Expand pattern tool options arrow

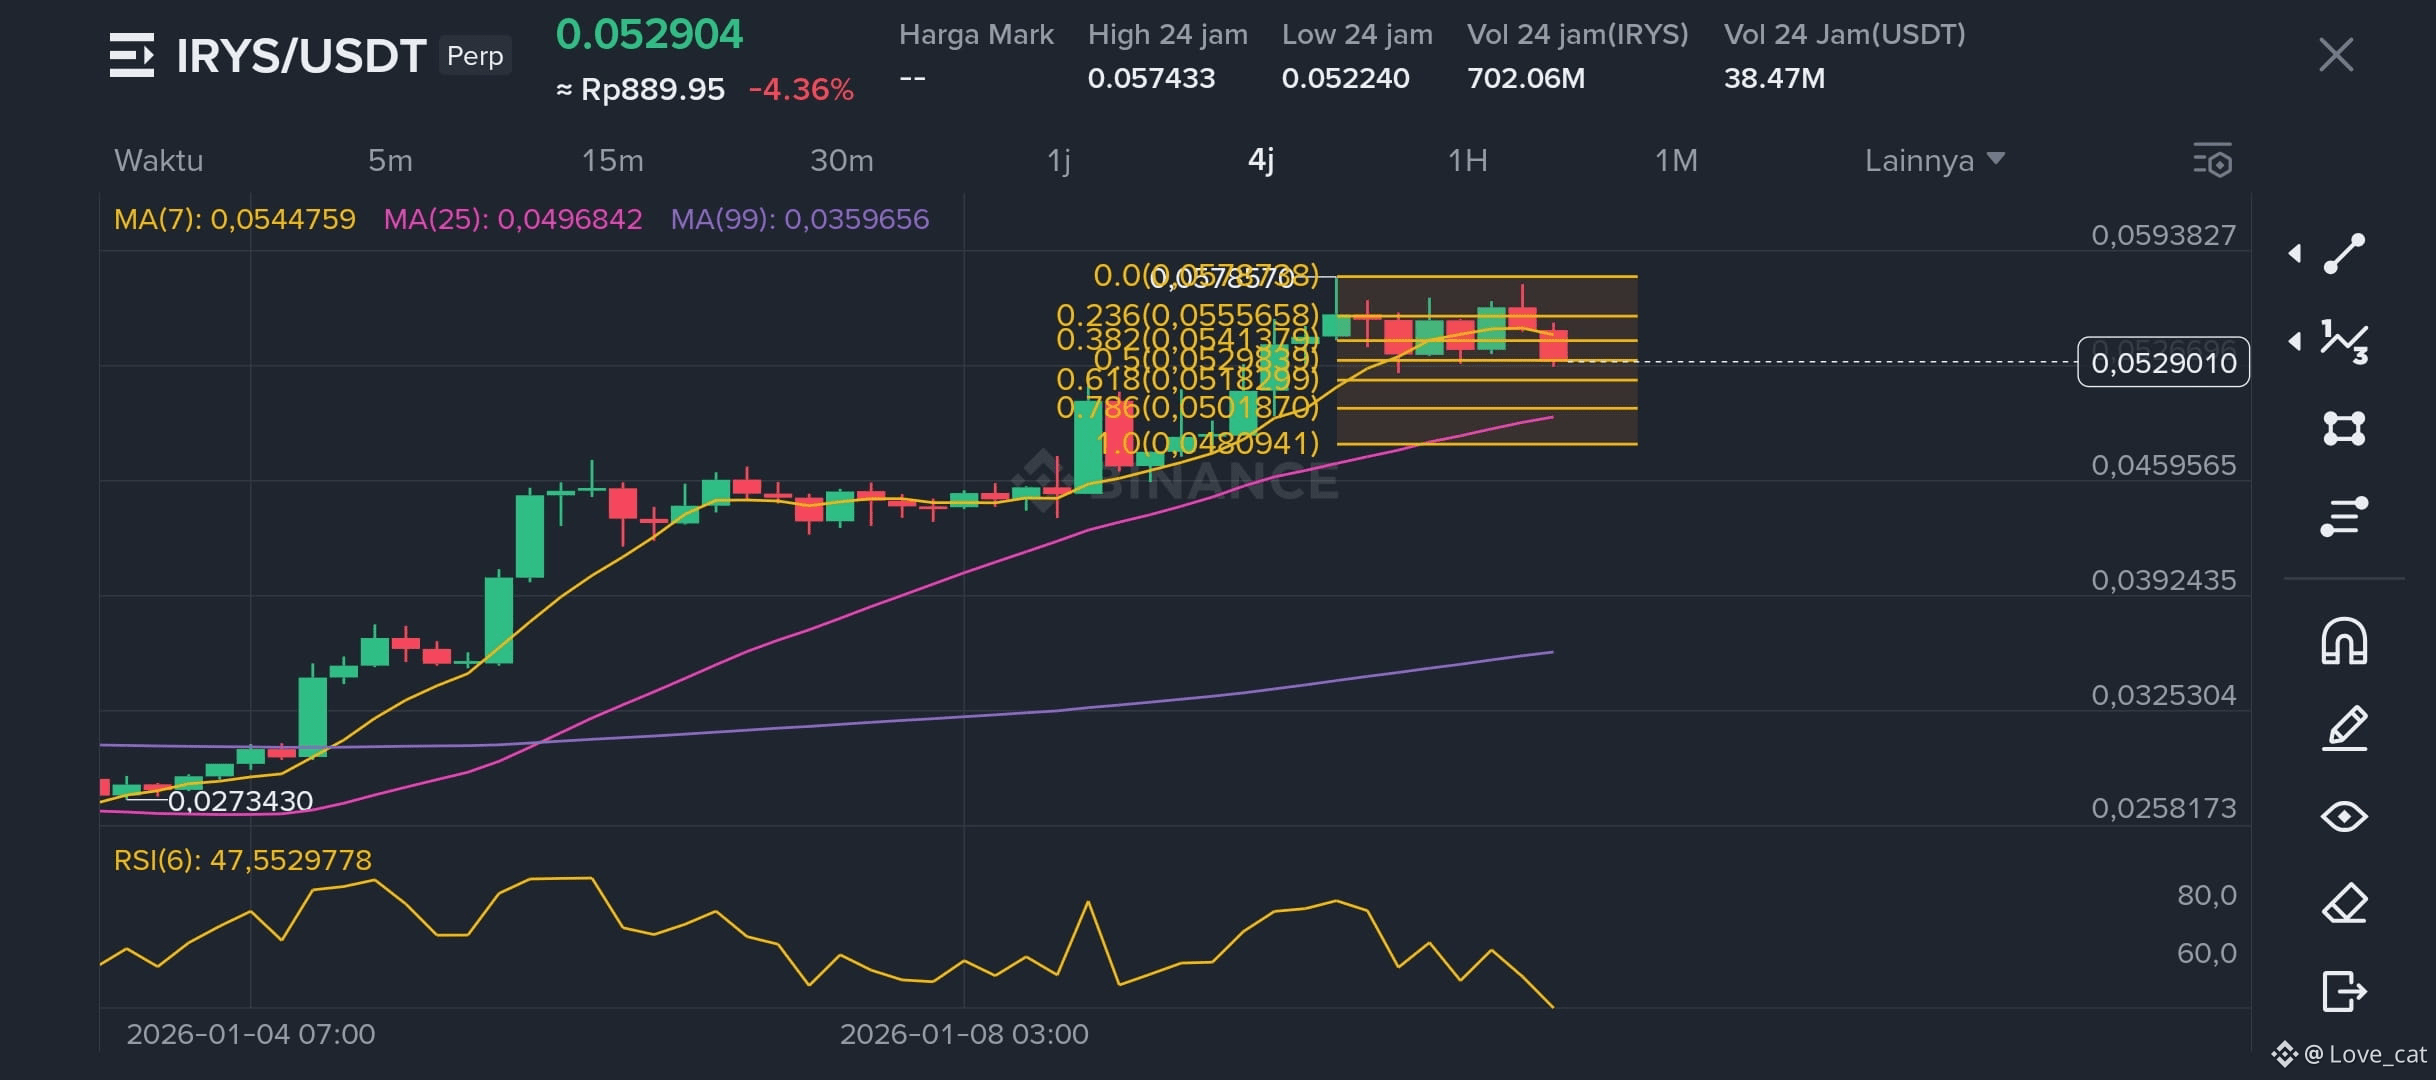tap(2295, 341)
